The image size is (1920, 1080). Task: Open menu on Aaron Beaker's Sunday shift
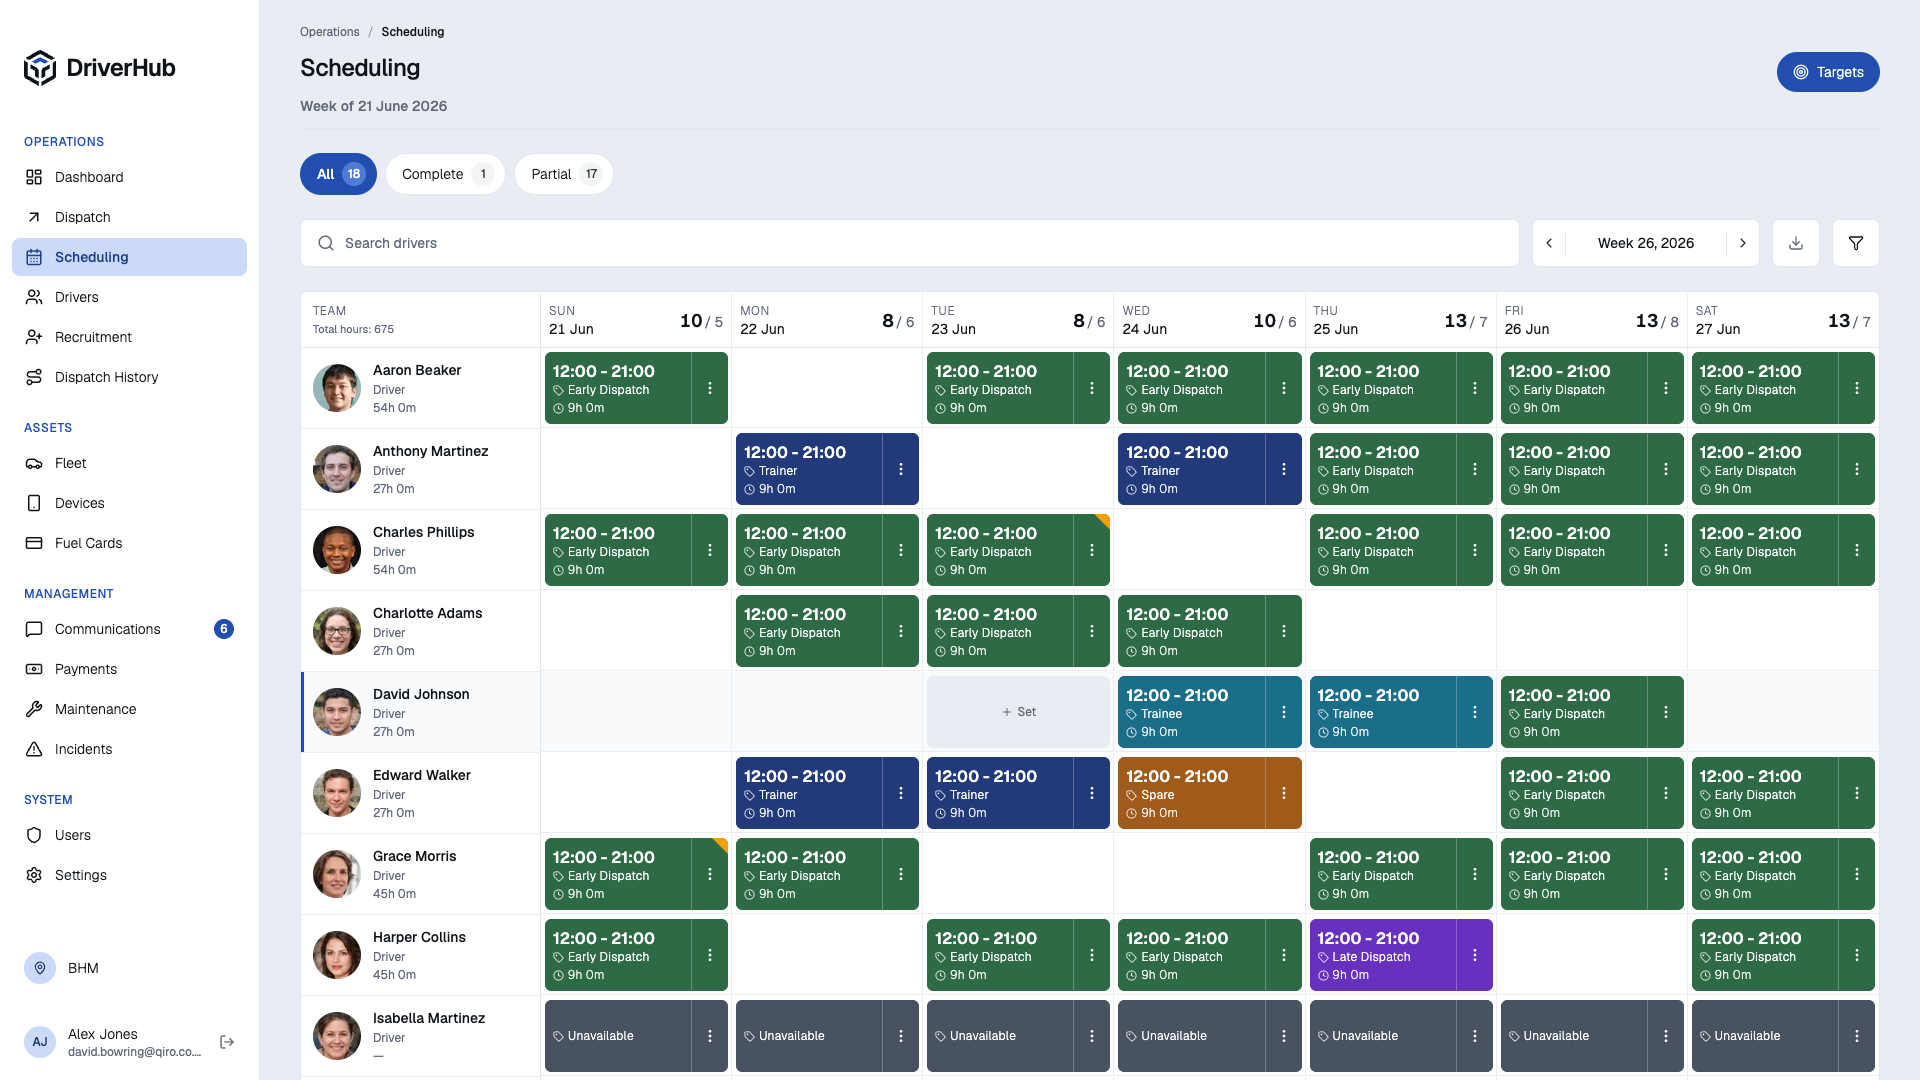click(709, 388)
